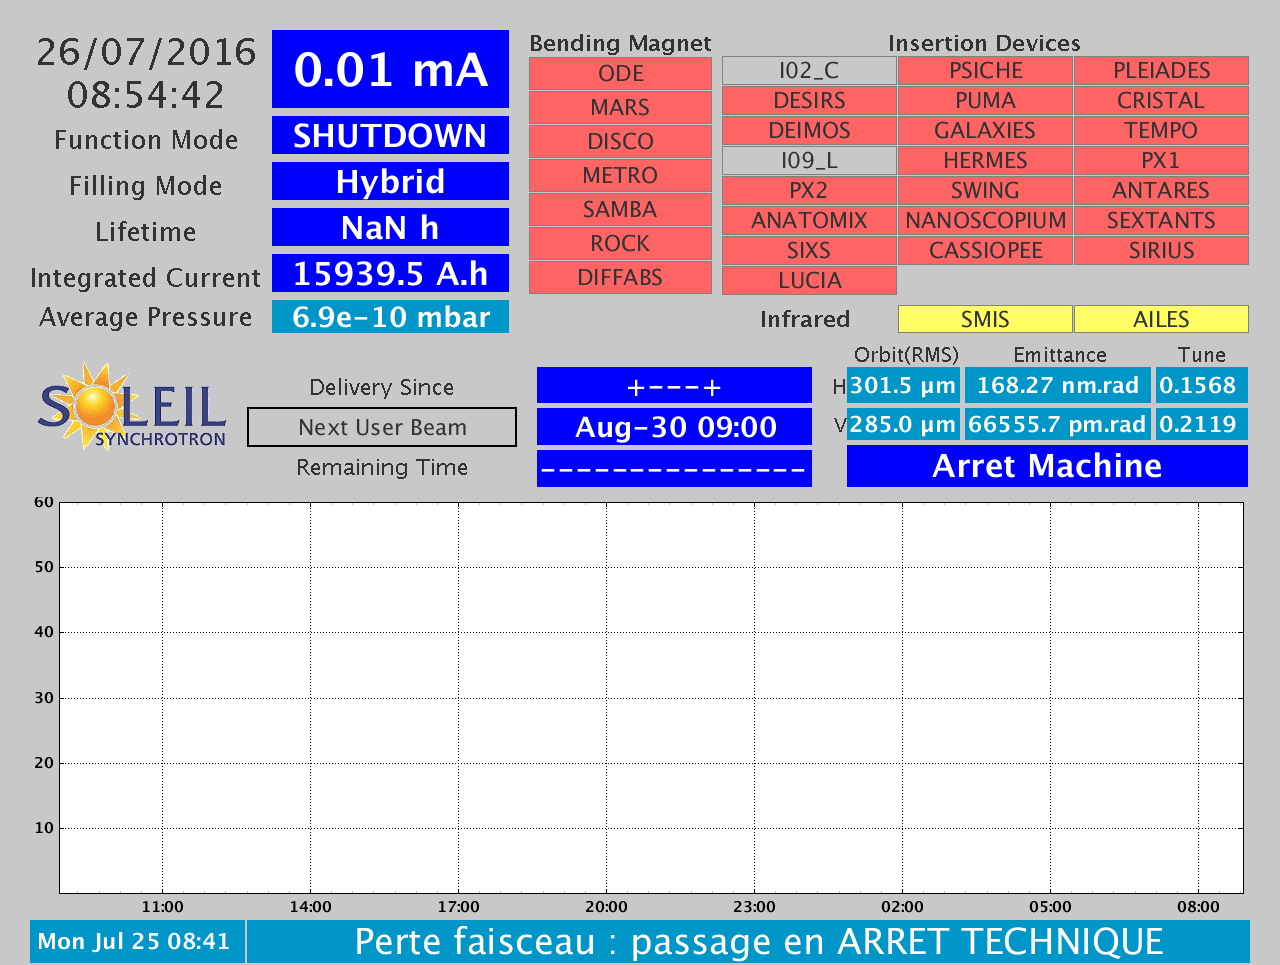Select the yellow SMIS infrared box
This screenshot has height=965, width=1280.
985,319
